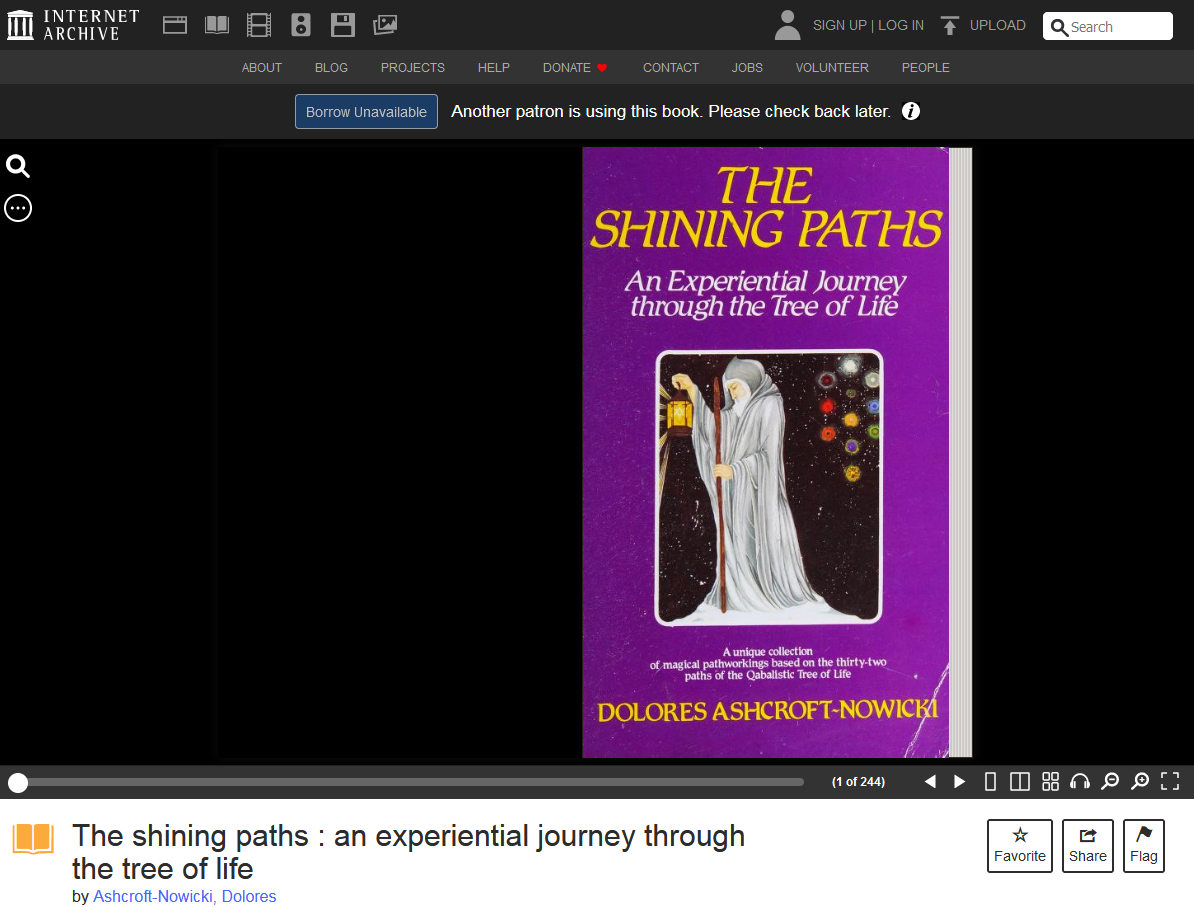Zoom in on the book page
The image size is (1194, 907).
pyautogui.click(x=1140, y=781)
